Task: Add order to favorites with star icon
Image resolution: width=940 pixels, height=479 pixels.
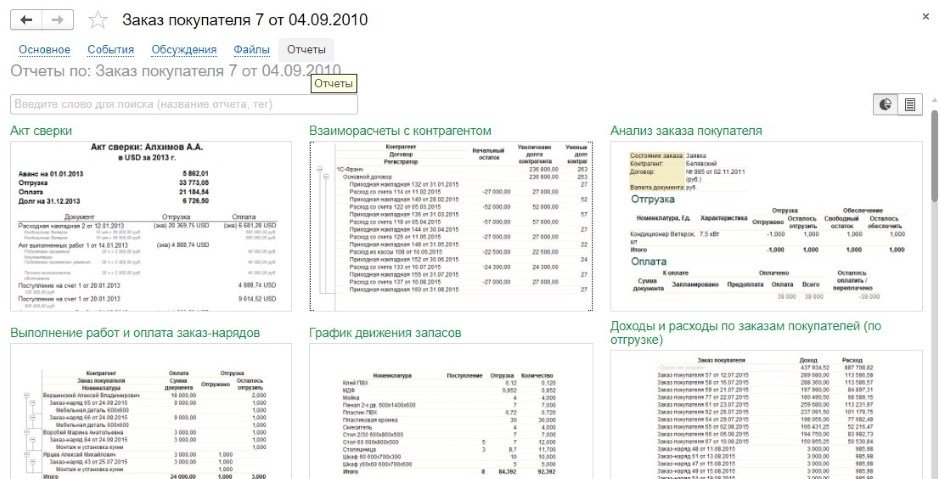Action: tap(97, 20)
